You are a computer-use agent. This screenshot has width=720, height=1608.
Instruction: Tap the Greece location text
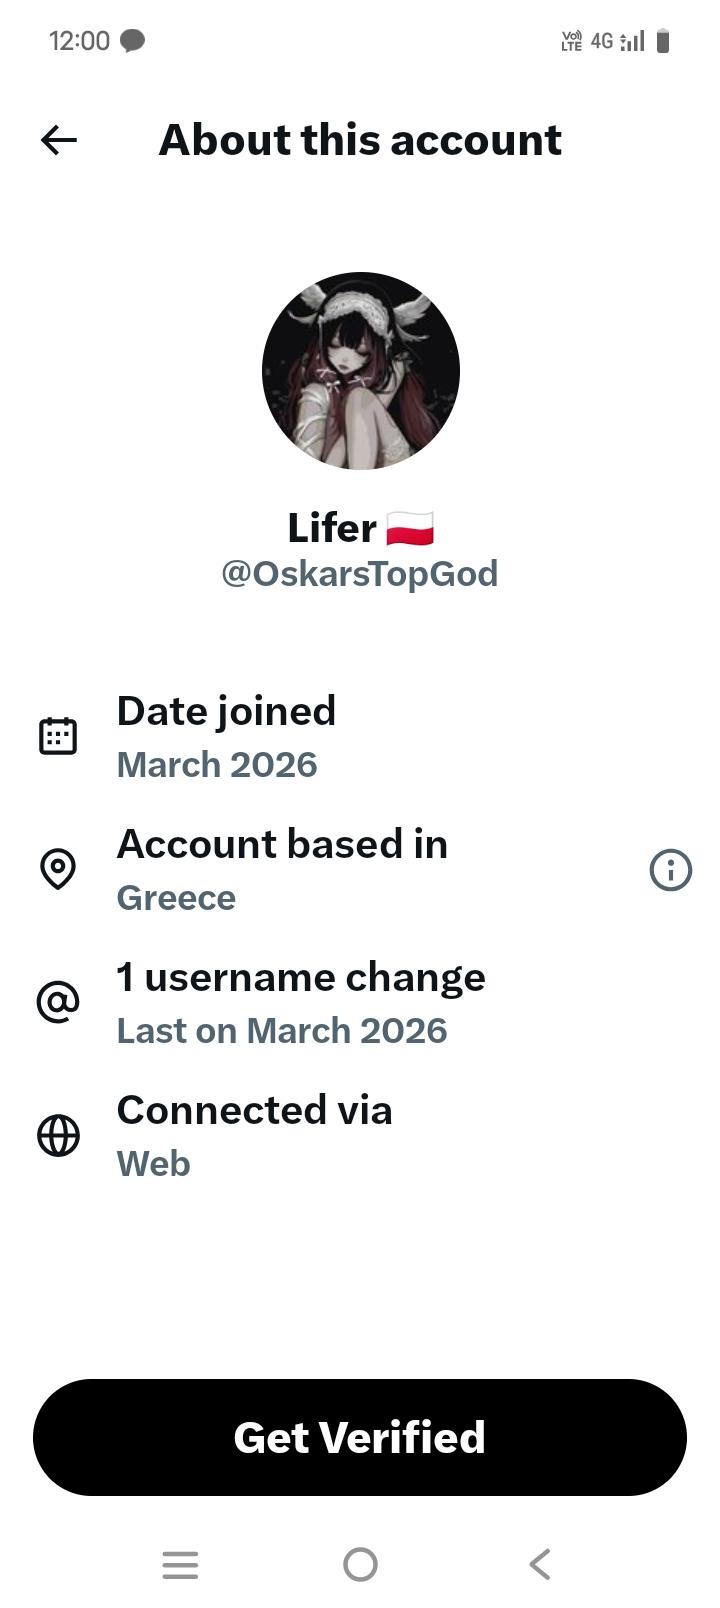click(x=176, y=898)
